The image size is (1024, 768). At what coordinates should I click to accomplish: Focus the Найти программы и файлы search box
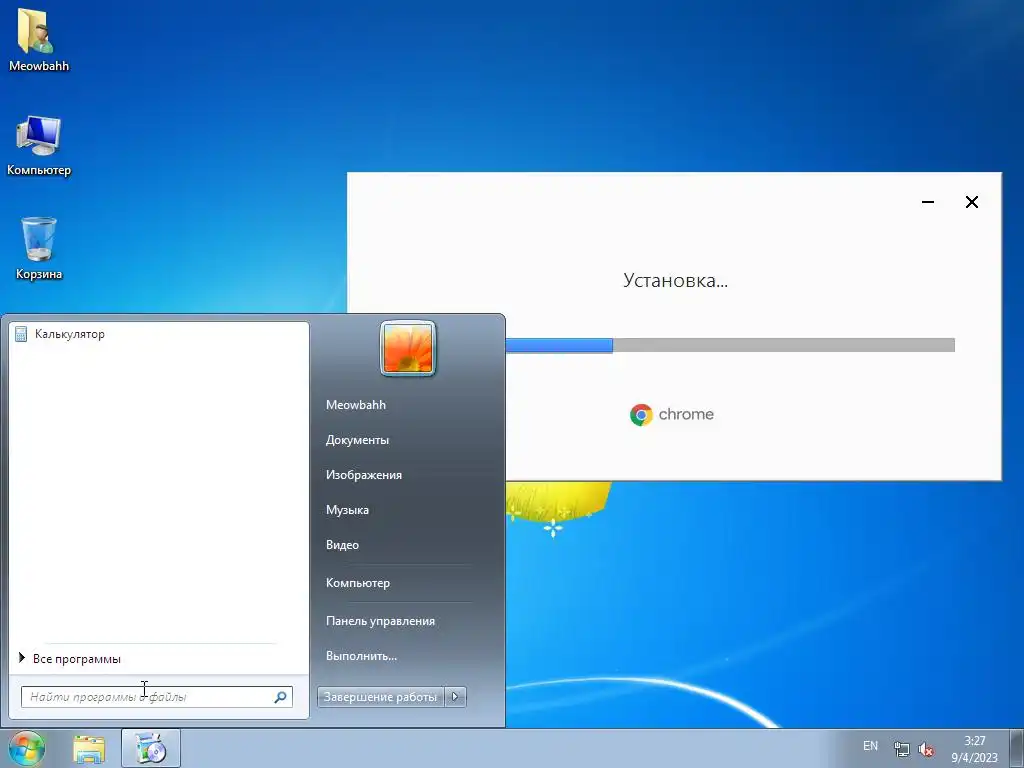tap(157, 697)
